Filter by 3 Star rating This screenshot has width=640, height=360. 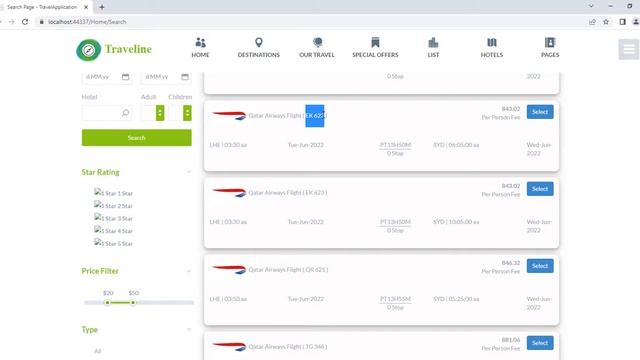click(113, 218)
